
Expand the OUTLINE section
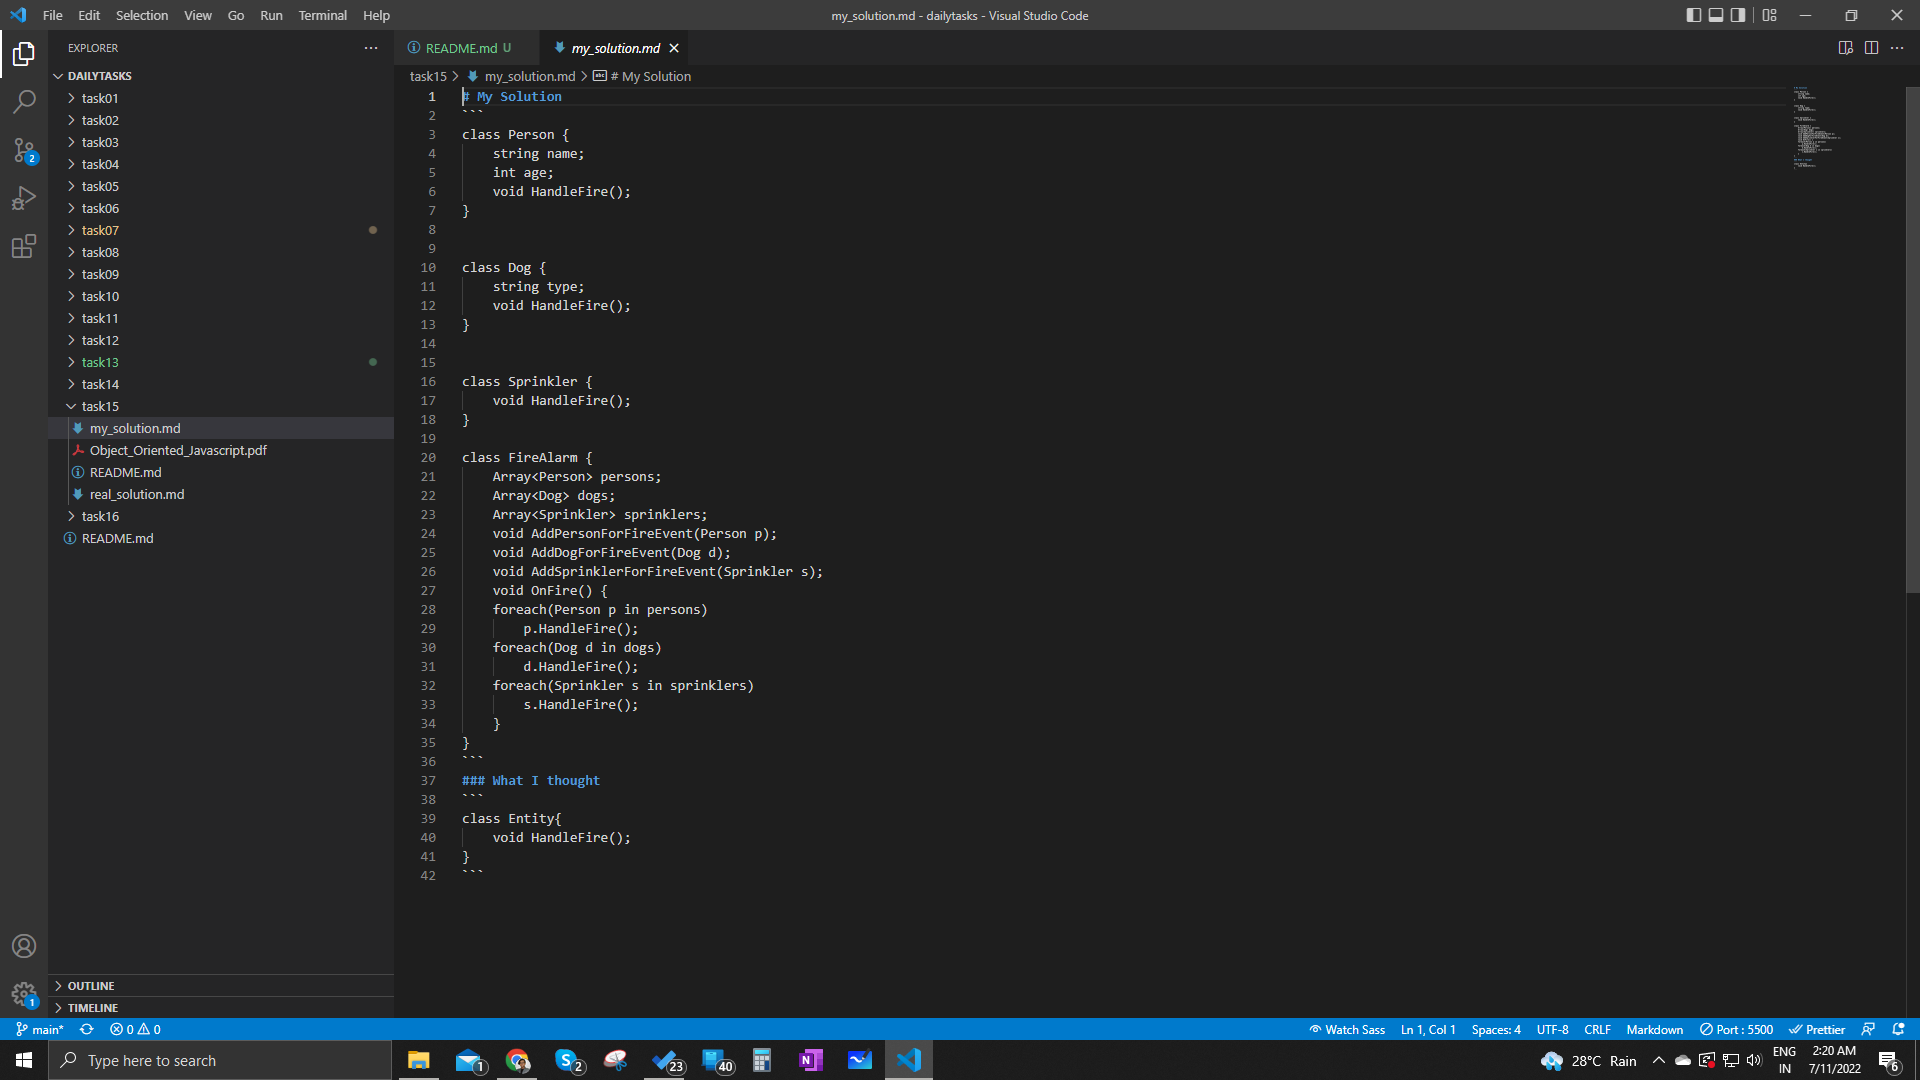coord(90,985)
